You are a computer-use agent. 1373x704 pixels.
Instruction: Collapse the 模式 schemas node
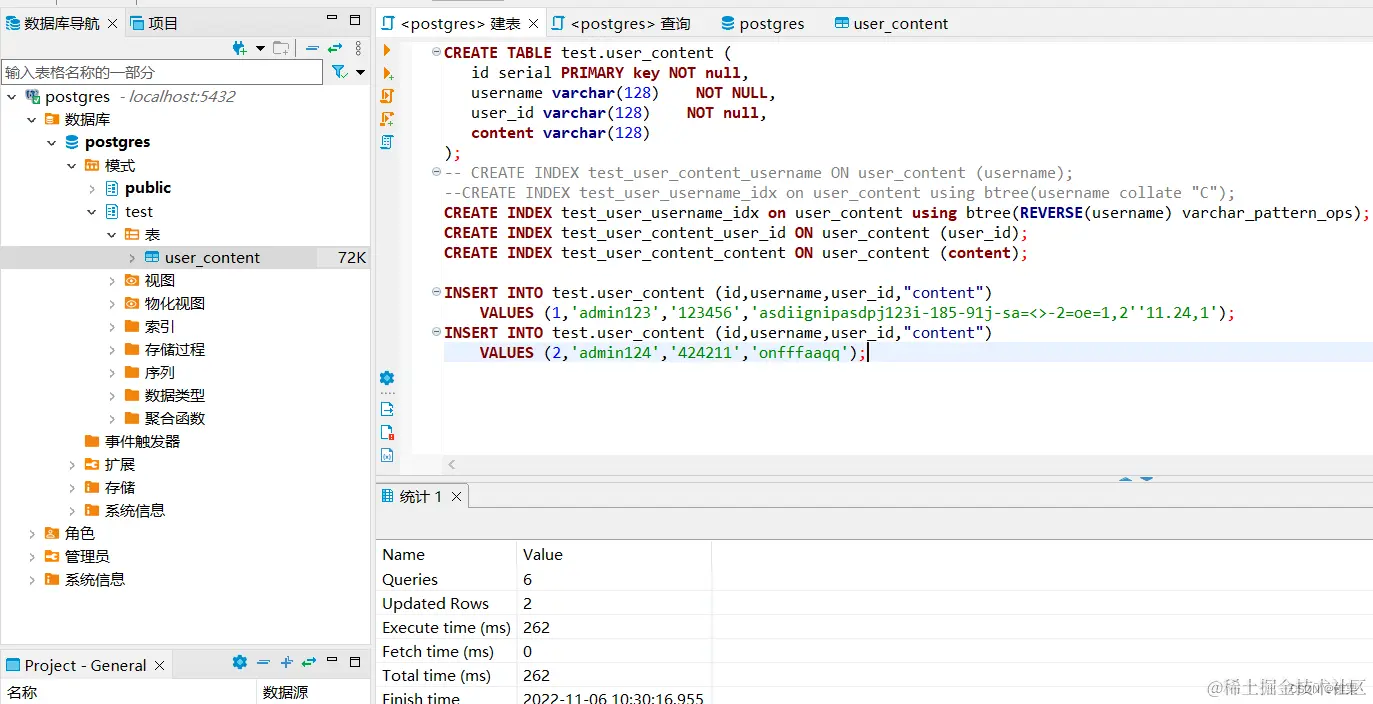coord(72,166)
